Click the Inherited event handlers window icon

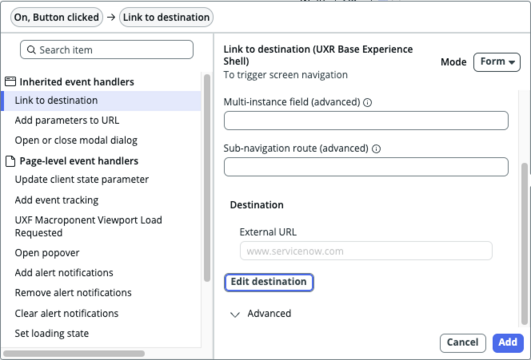[x=10, y=82]
